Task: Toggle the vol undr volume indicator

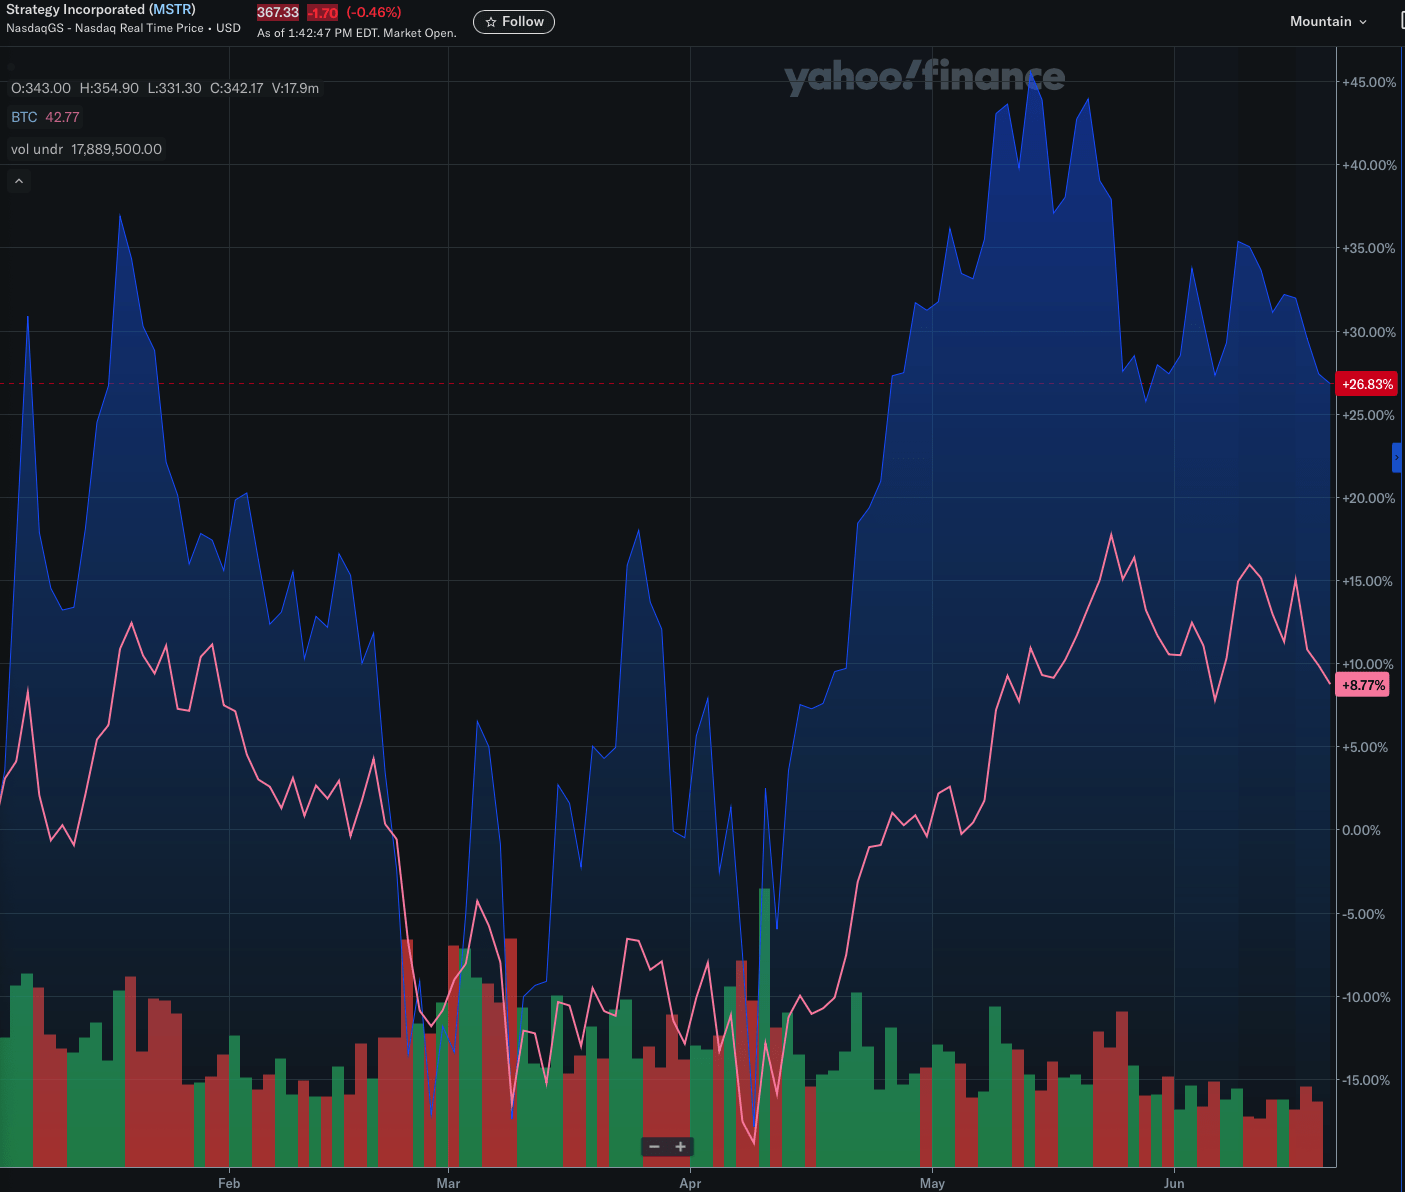Action: point(36,148)
